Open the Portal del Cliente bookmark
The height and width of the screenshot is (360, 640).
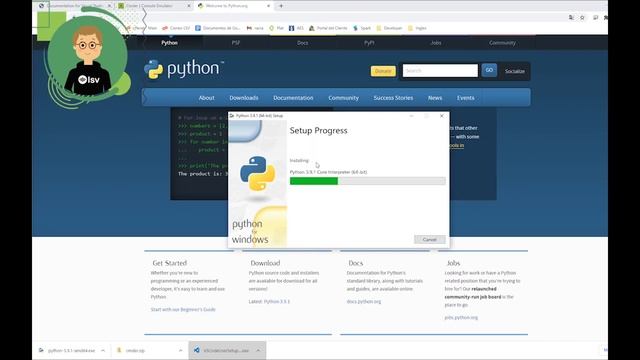point(328,28)
